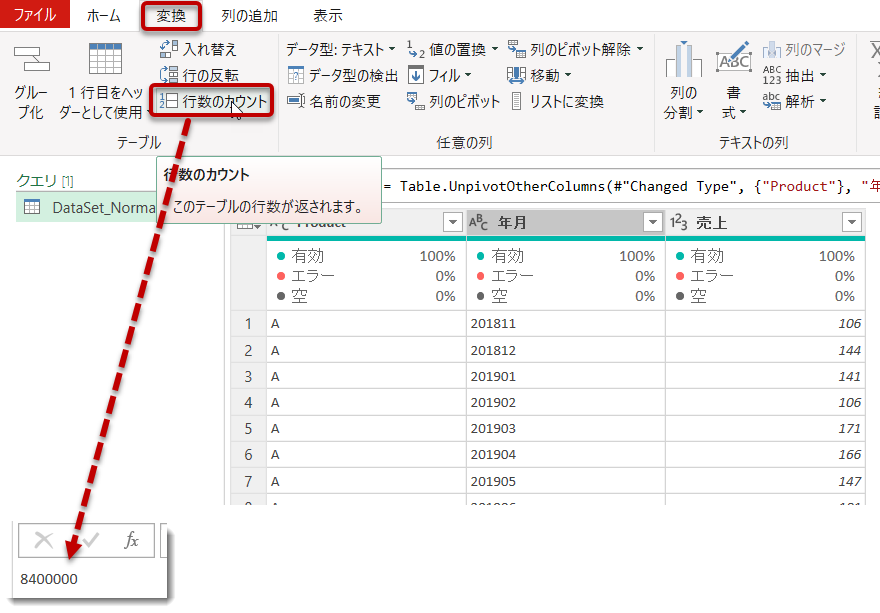Switch to 表示 tab

[328, 15]
